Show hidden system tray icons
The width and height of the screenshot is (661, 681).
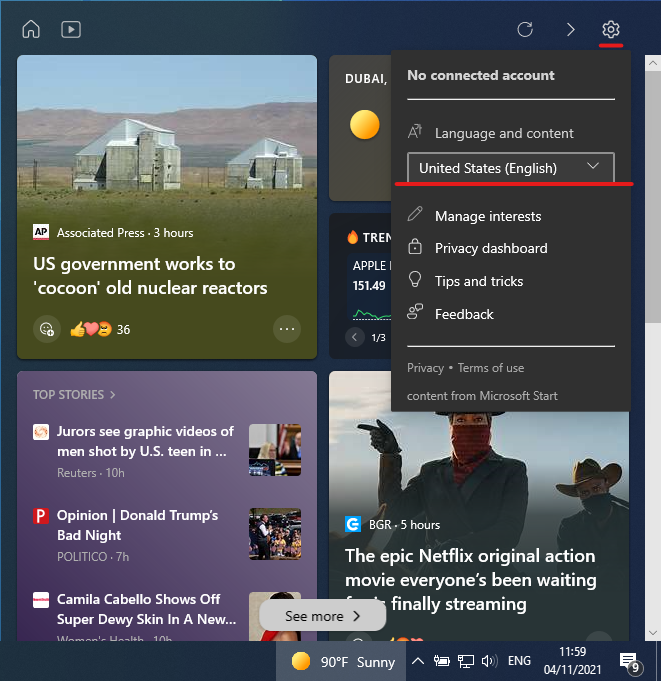(418, 661)
